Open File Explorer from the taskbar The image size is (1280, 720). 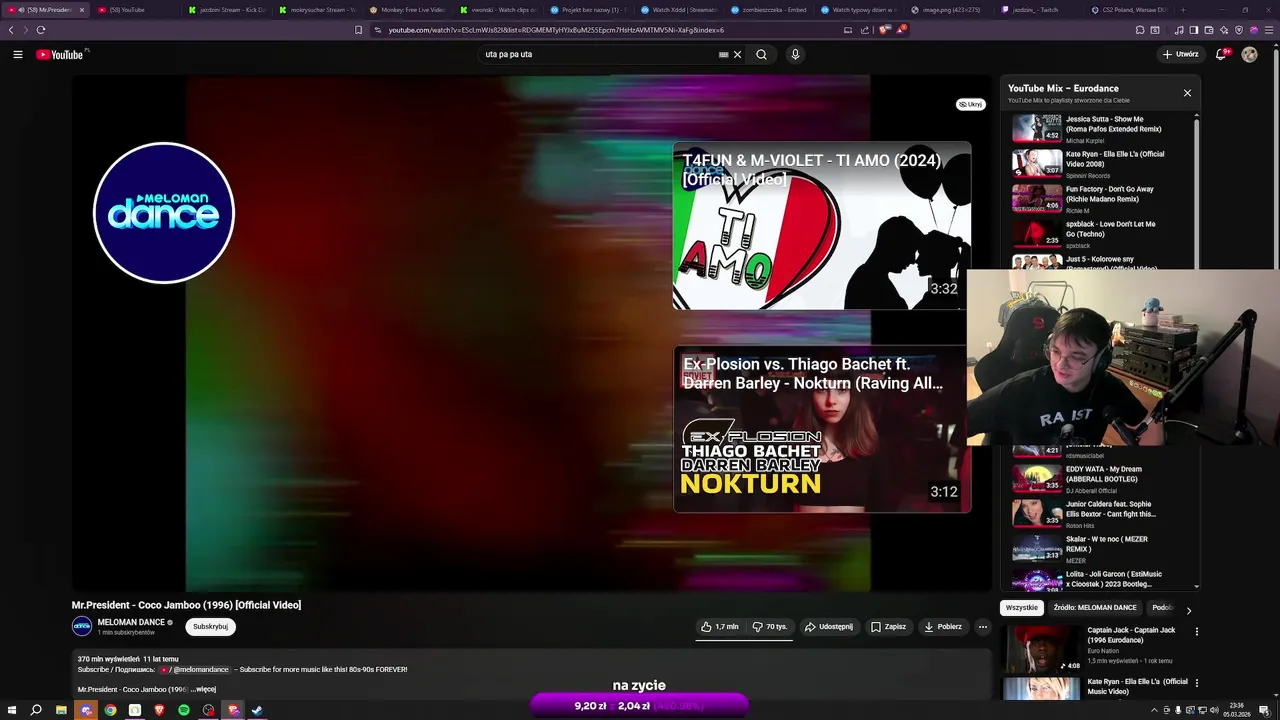pyautogui.click(x=61, y=710)
